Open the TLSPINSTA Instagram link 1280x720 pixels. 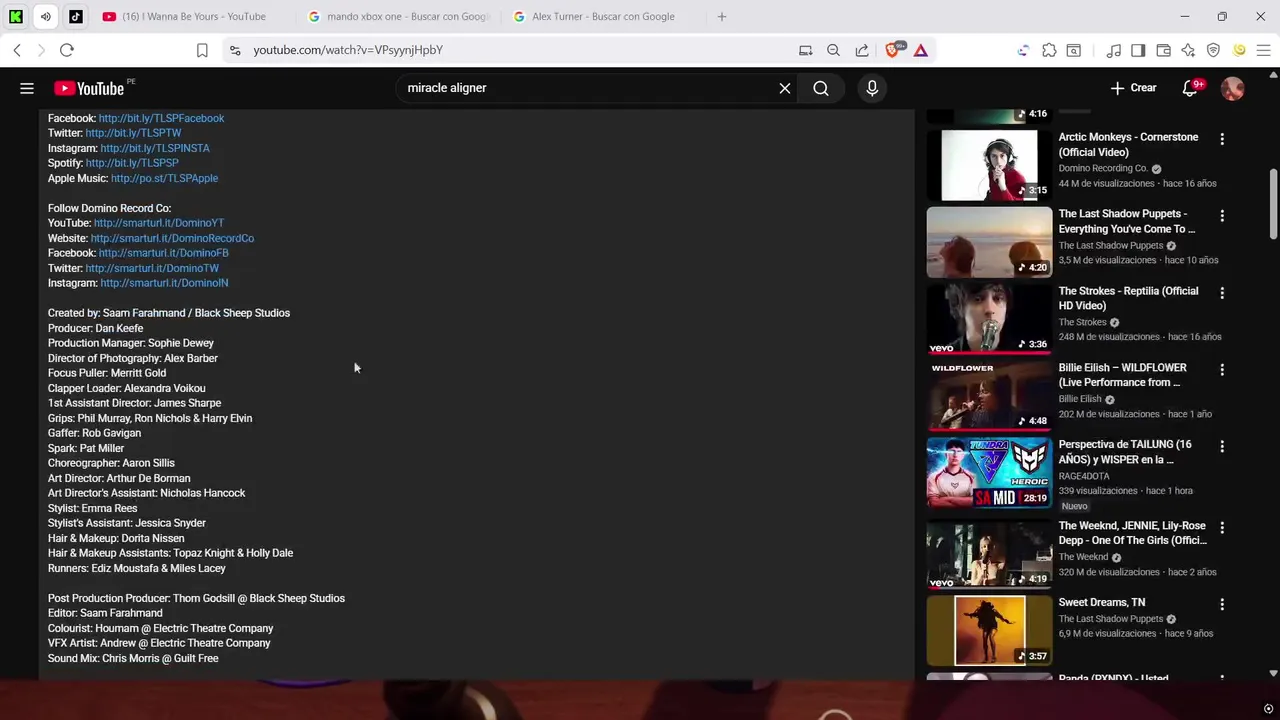pyautogui.click(x=155, y=148)
